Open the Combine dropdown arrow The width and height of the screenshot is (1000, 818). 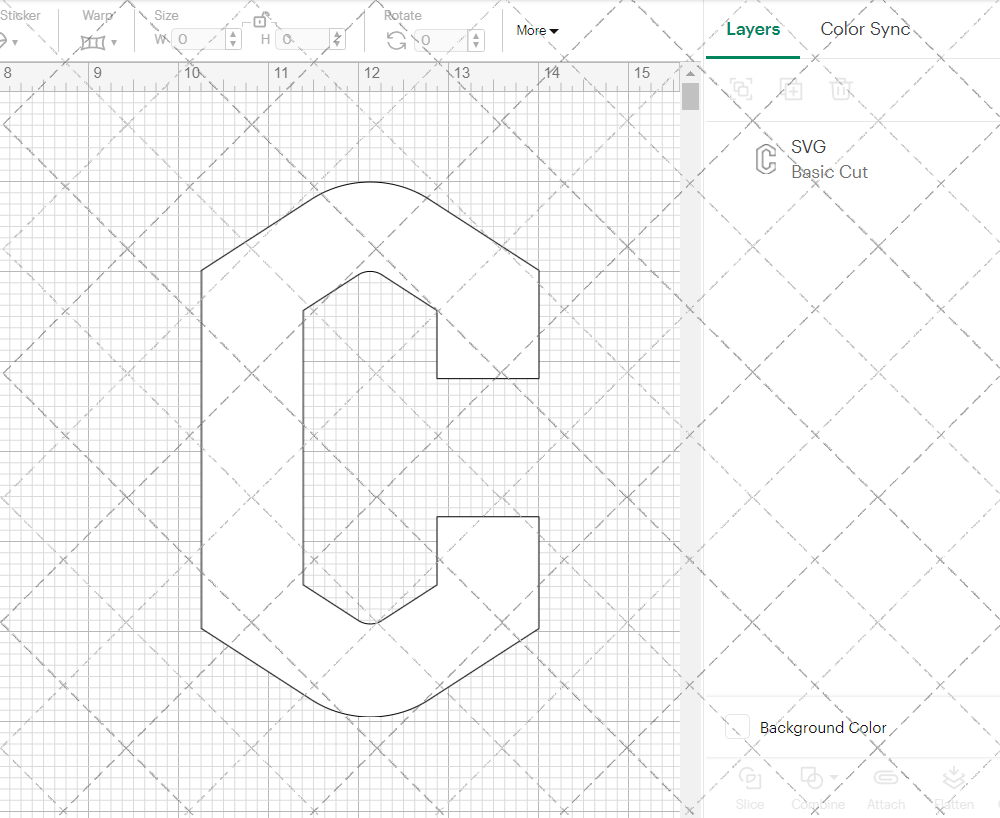[833, 777]
